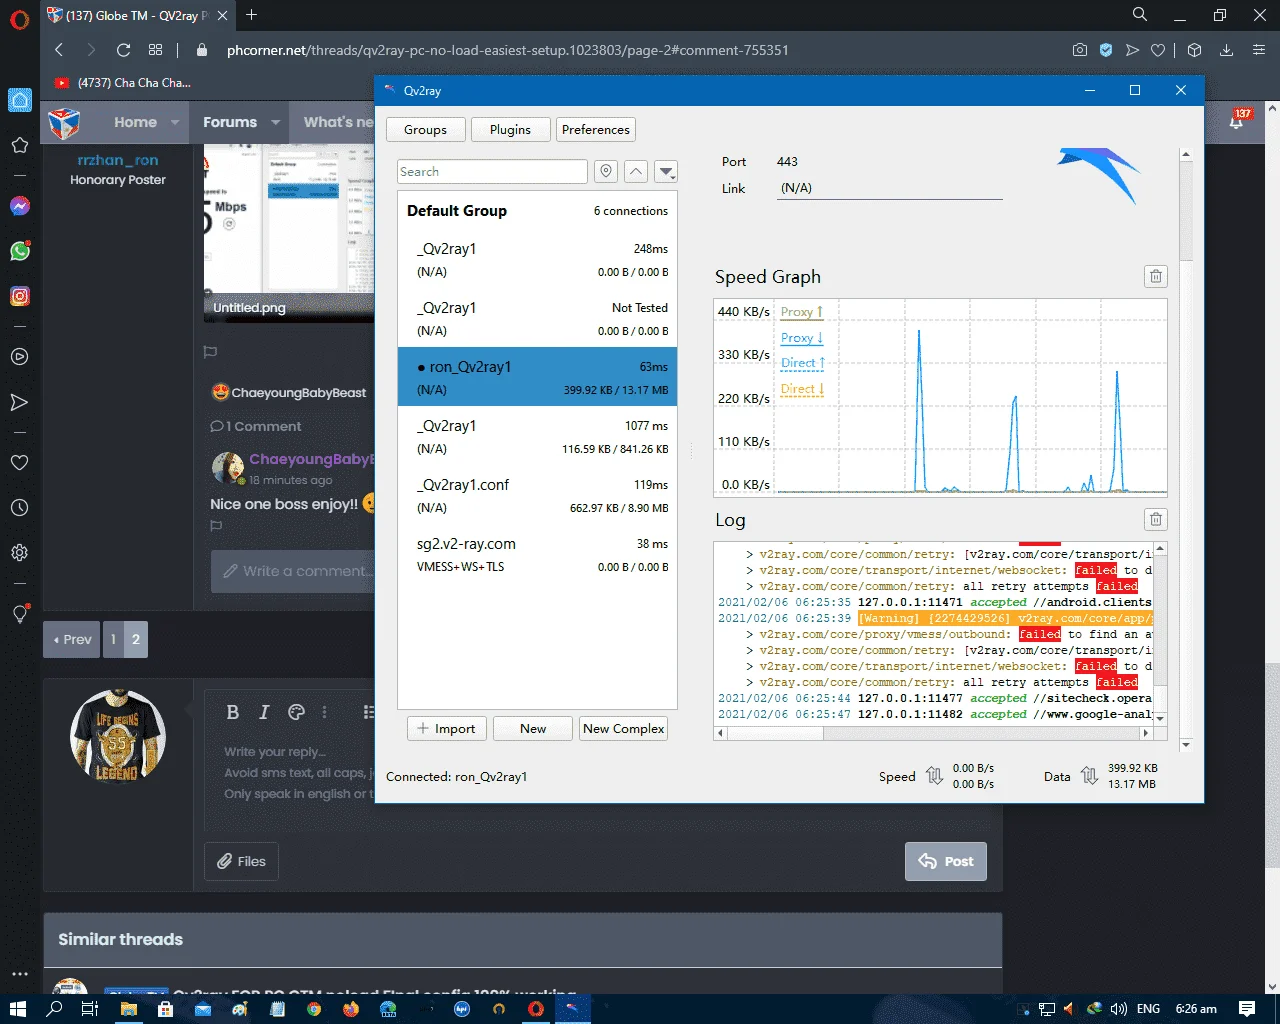Click the New connection button
The width and height of the screenshot is (1280, 1024).
533,729
